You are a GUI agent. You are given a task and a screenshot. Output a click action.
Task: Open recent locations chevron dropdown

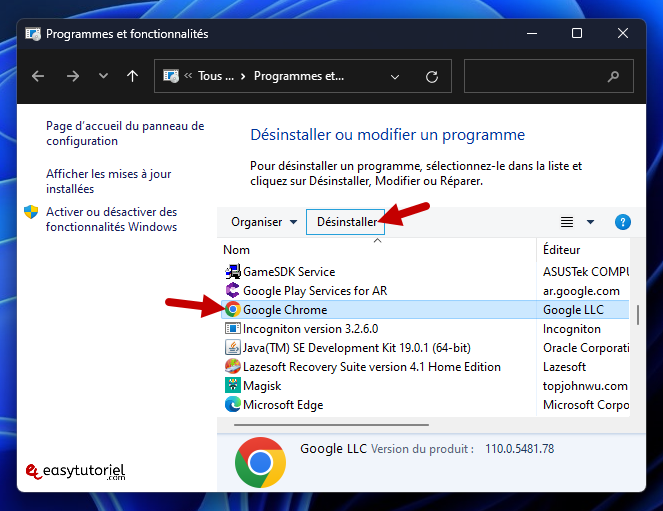tap(103, 76)
